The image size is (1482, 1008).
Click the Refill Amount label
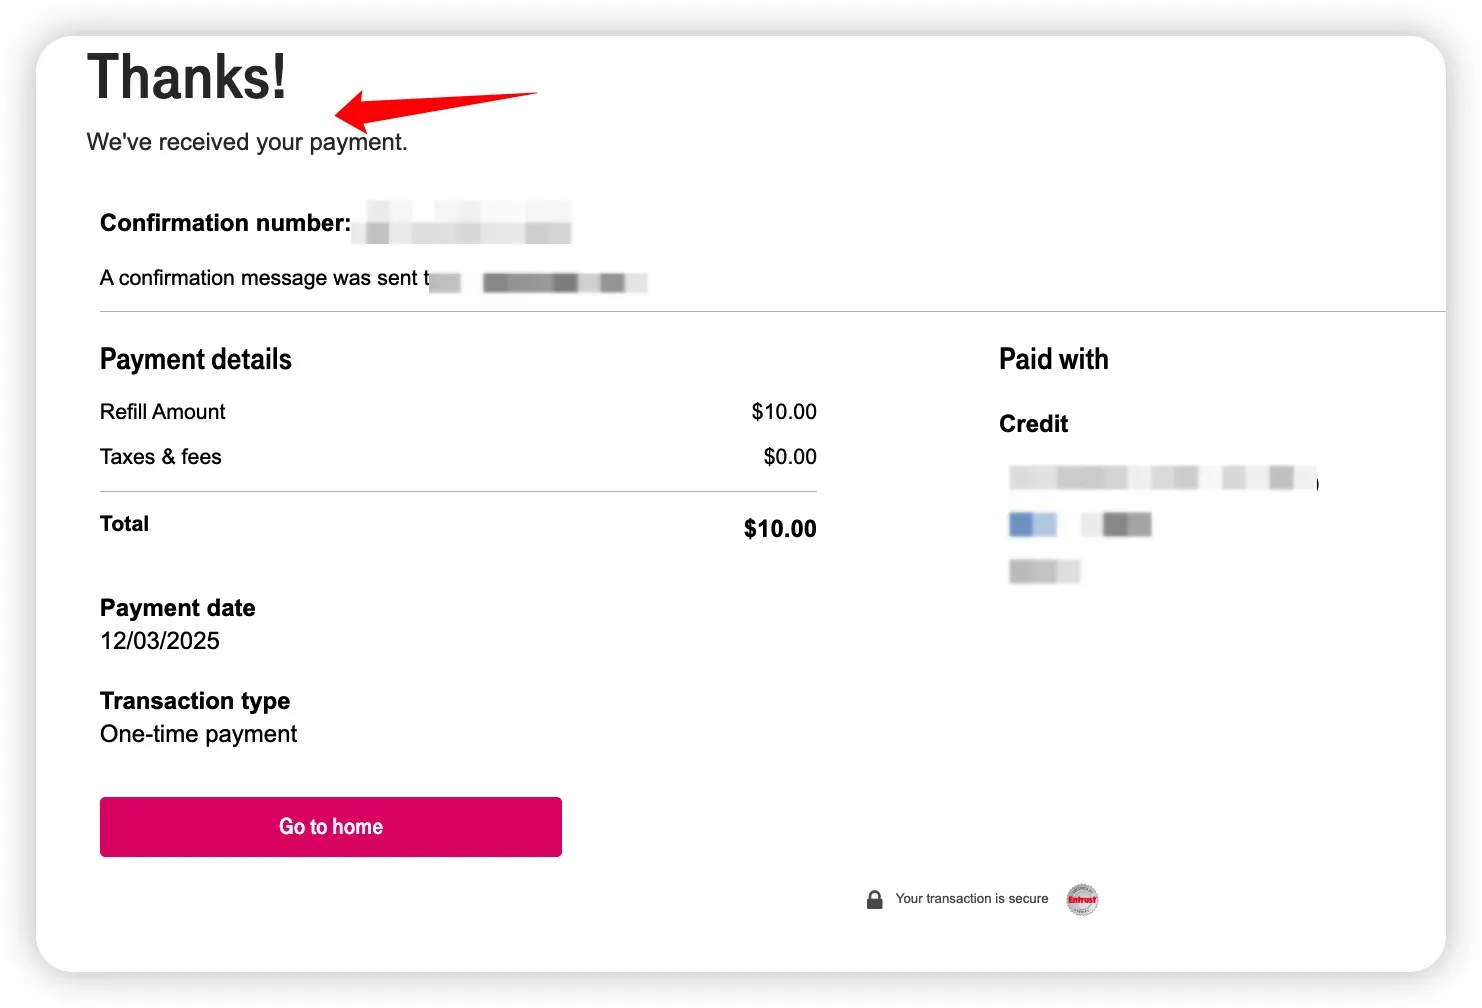coord(163,412)
